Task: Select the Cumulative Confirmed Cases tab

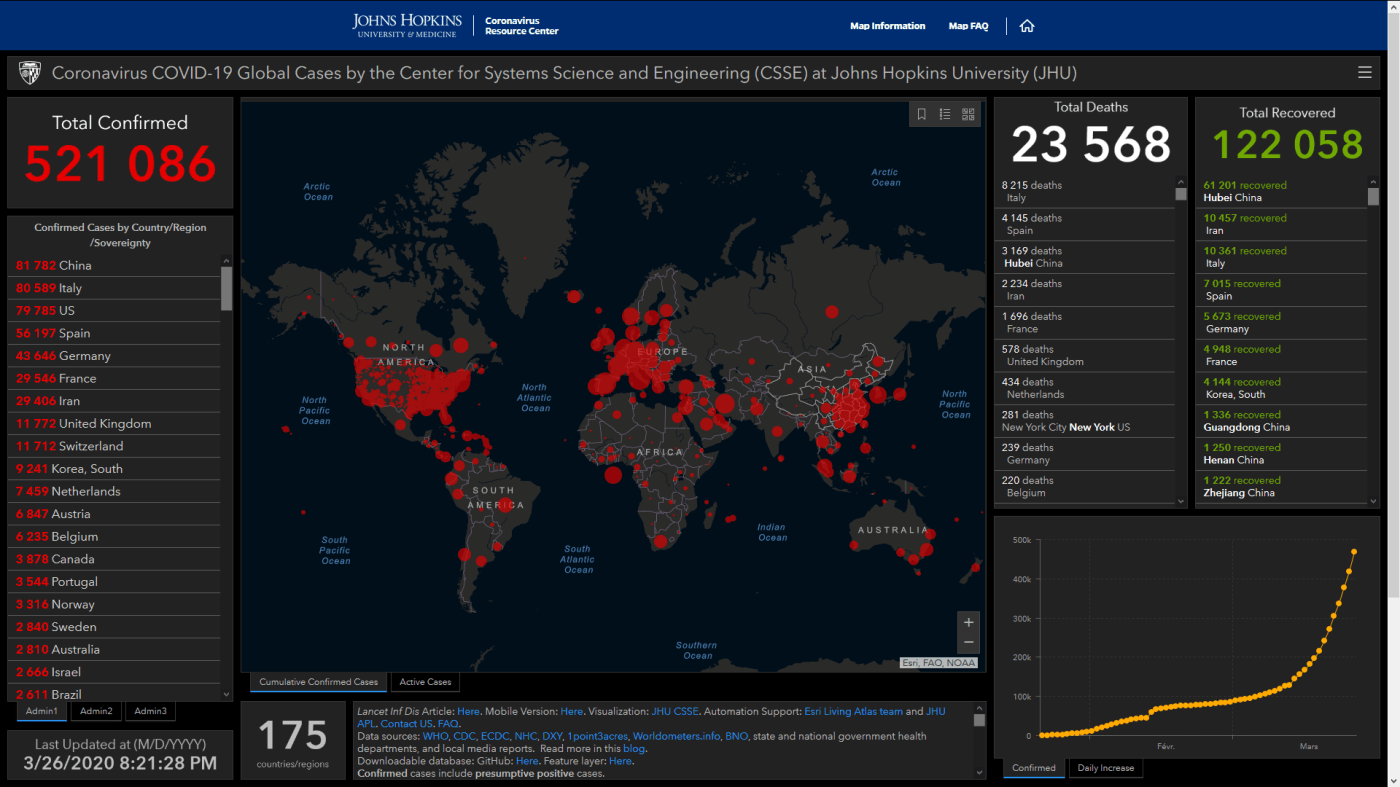Action: [x=318, y=682]
